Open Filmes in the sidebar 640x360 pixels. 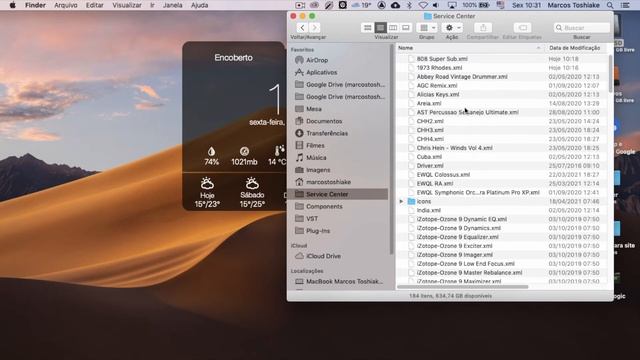pos(315,145)
